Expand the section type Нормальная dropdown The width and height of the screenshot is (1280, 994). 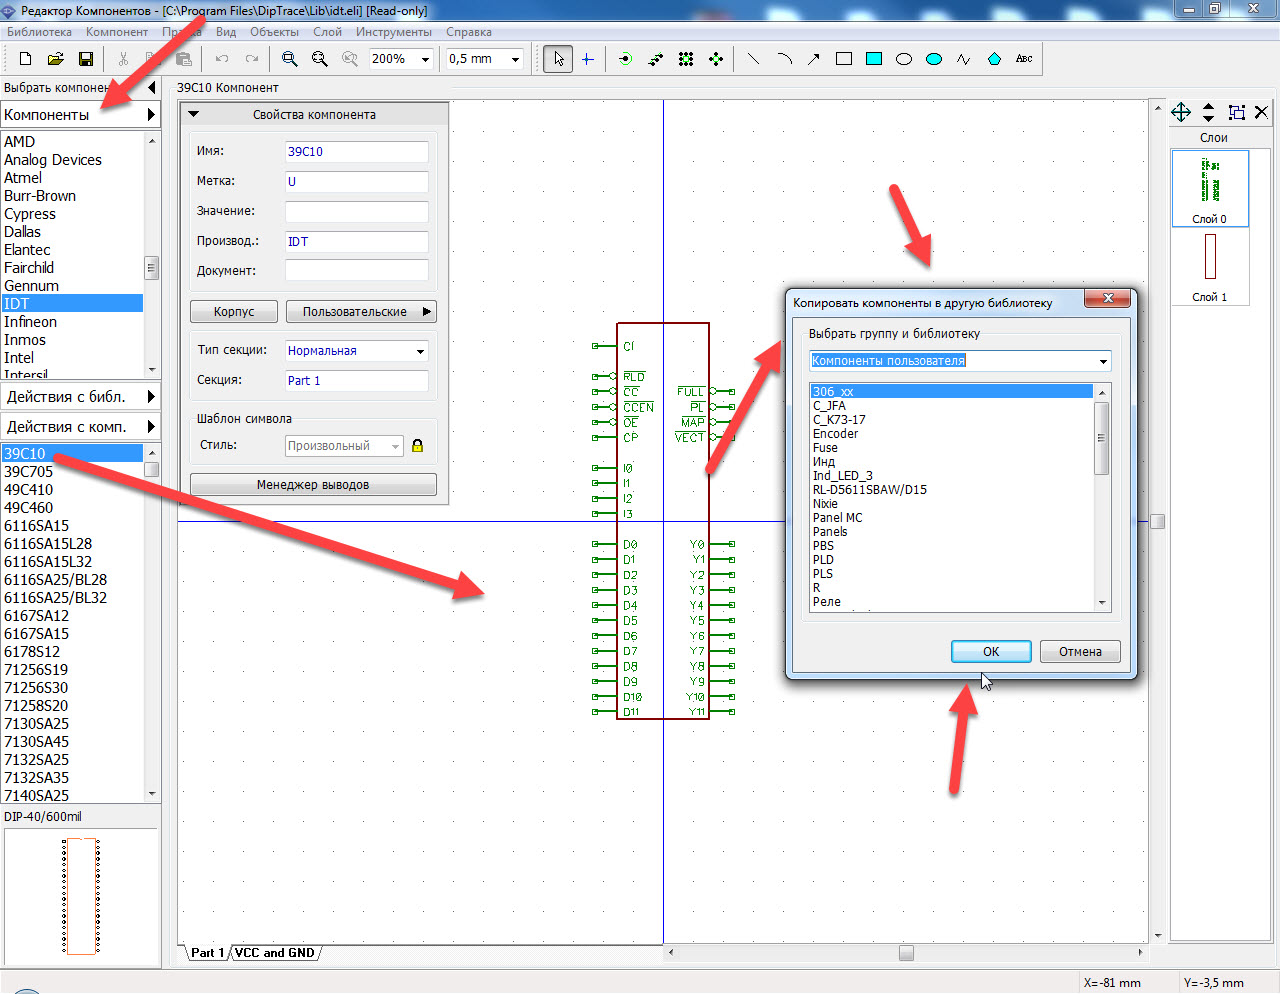[357, 351]
